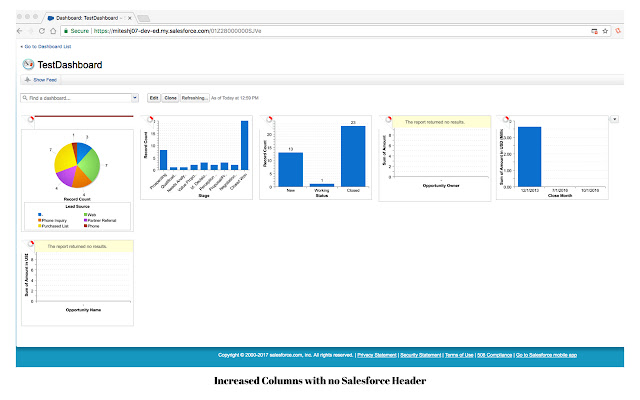Screen dimensions: 640x400
Task: Bookmark page with star icon
Action: [x=605, y=31]
